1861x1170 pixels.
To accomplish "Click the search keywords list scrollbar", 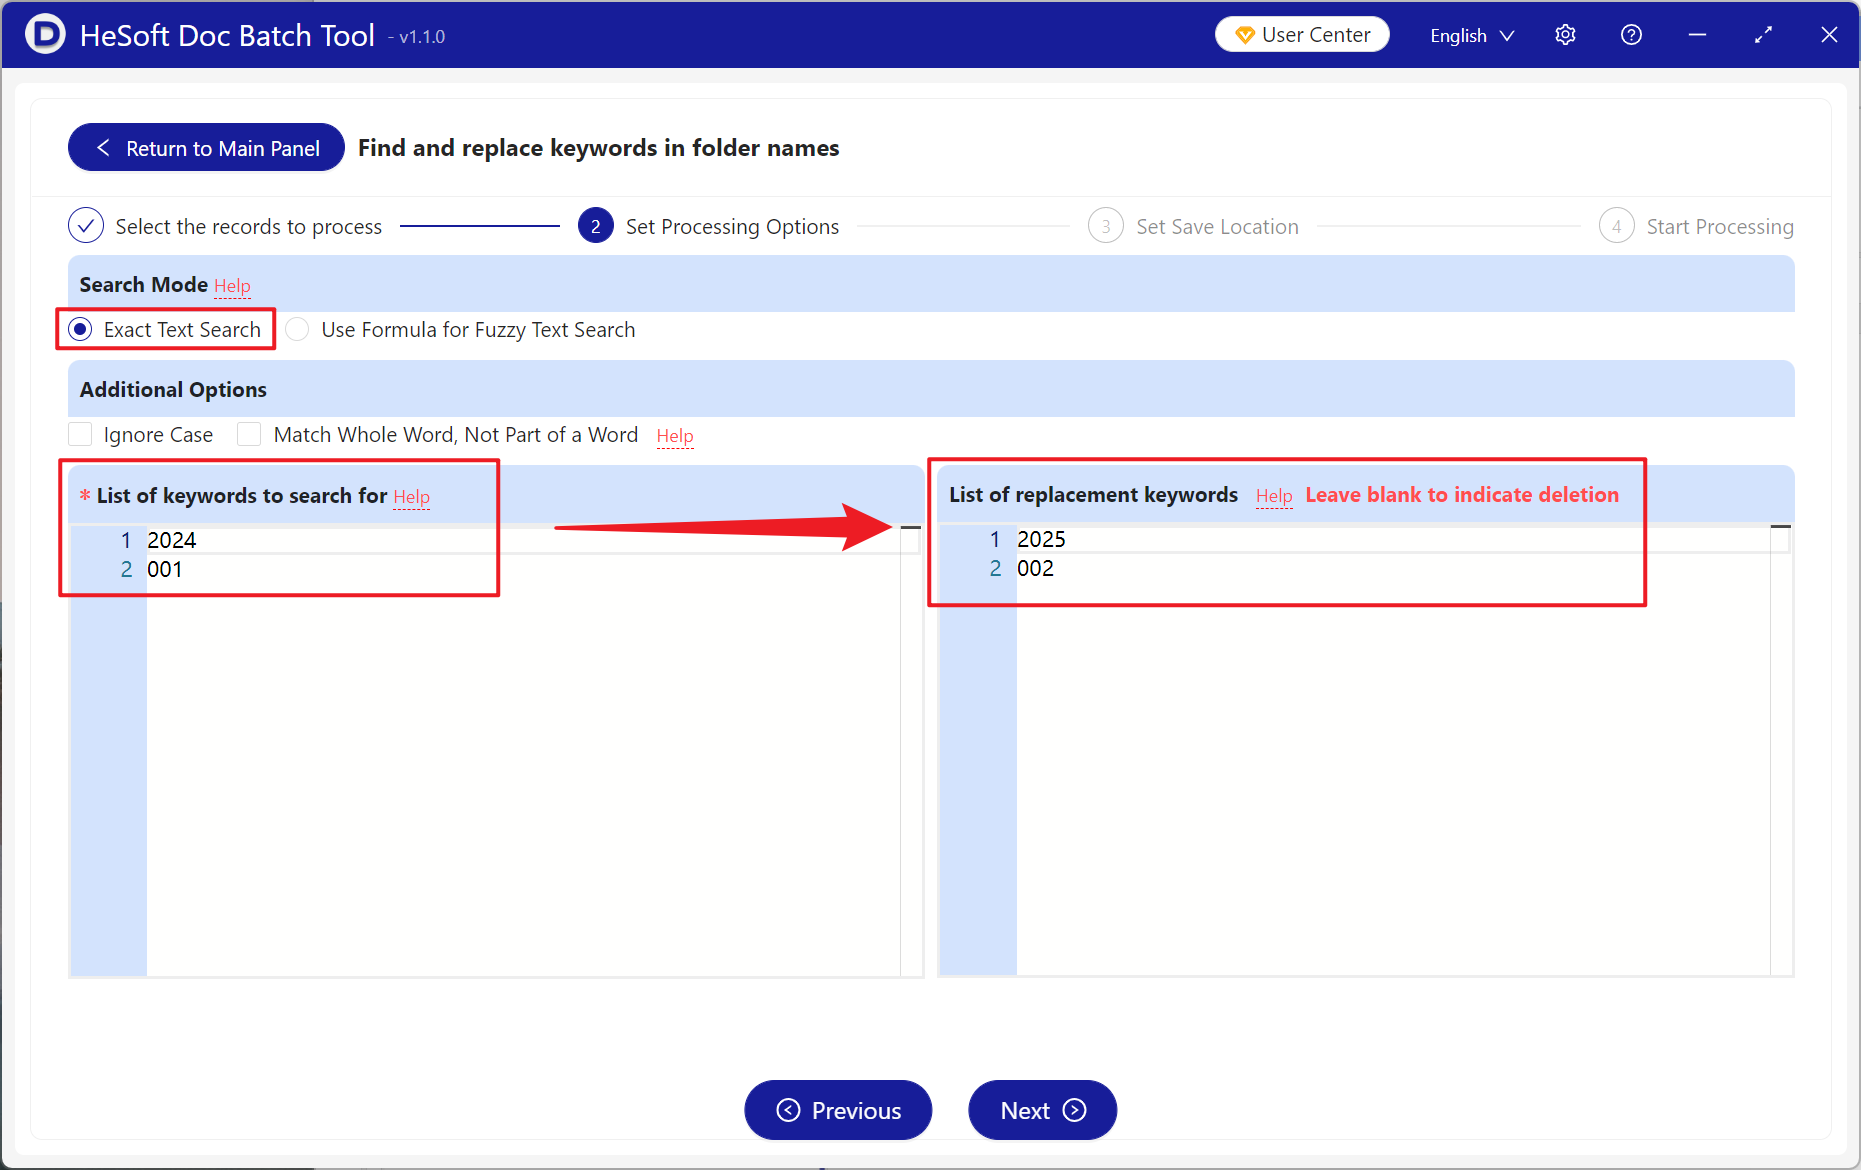I will tap(910, 750).
